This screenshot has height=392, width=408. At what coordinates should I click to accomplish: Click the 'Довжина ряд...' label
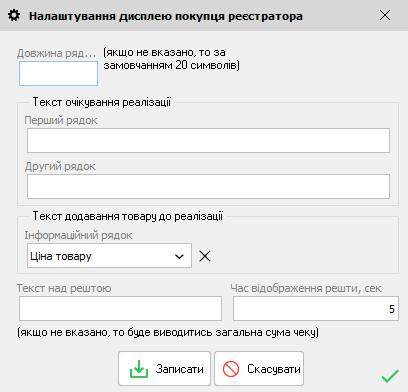point(56,53)
